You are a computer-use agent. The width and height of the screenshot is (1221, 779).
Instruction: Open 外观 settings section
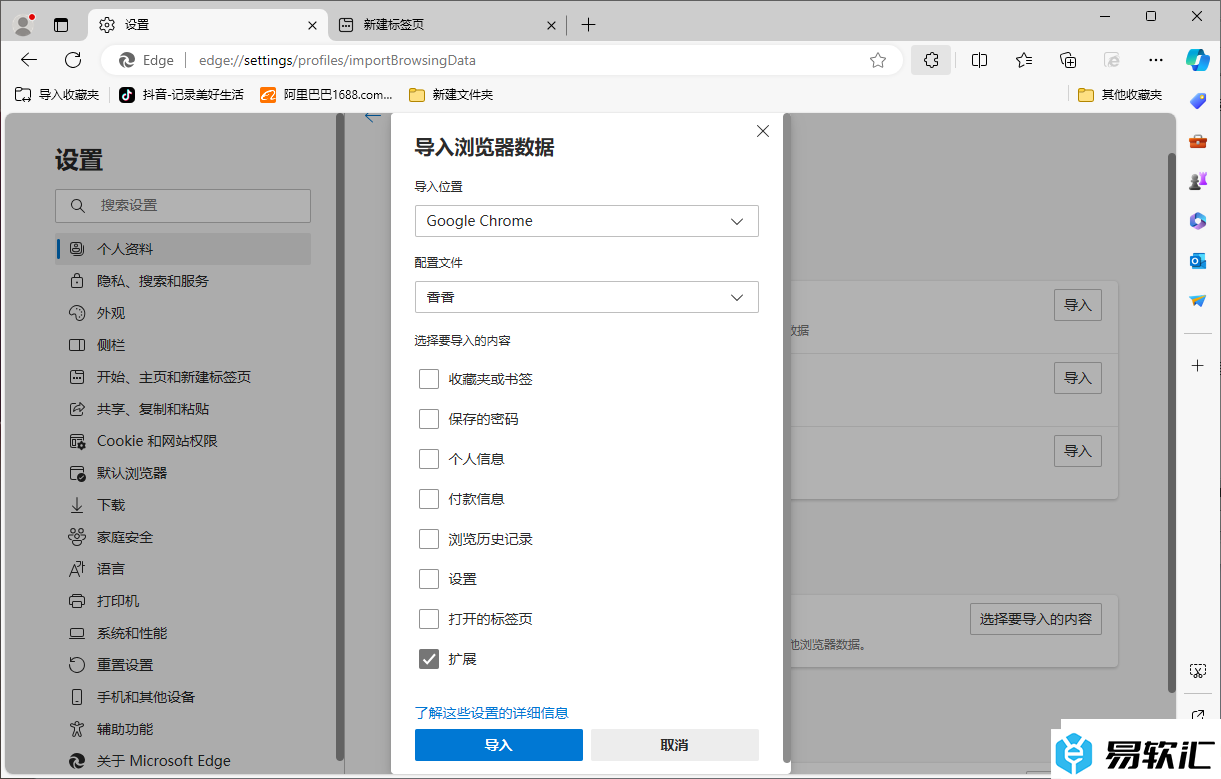pos(183,313)
